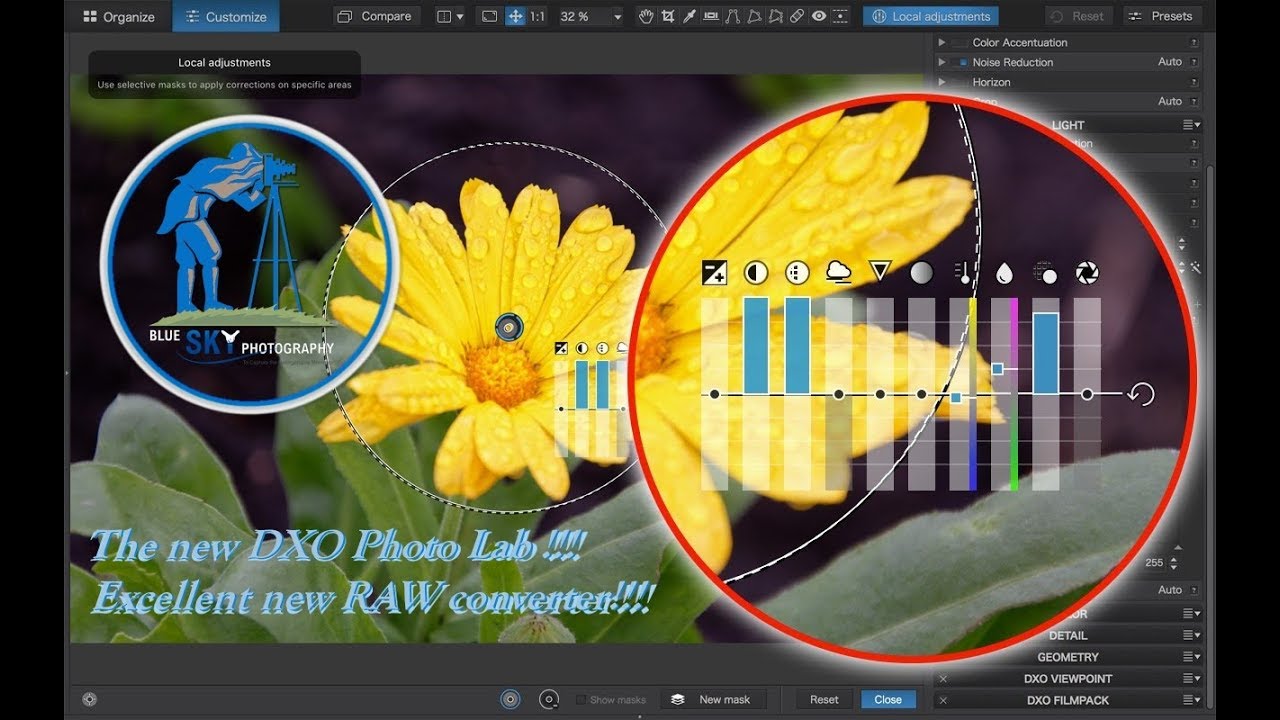Select the fit-to-screen zoom icon
Viewport: 1280px width, 720px height.
click(489, 16)
